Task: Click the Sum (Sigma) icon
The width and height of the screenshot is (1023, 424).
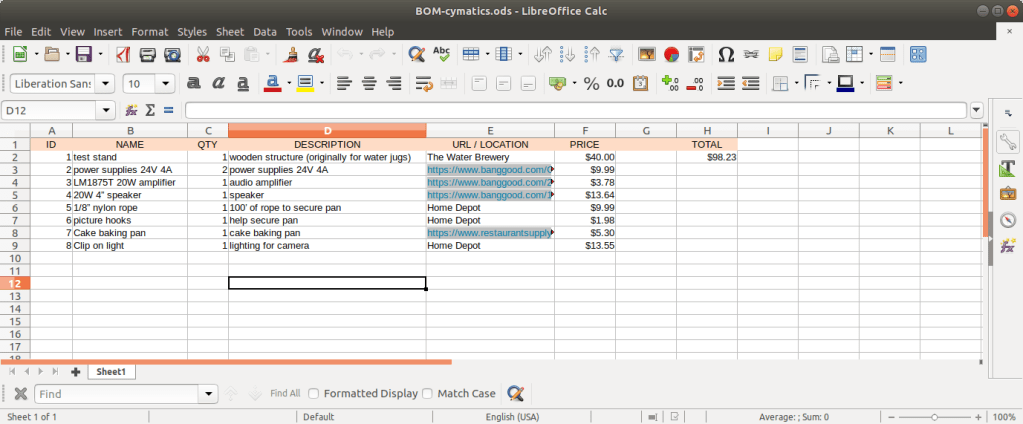Action: coord(150,110)
